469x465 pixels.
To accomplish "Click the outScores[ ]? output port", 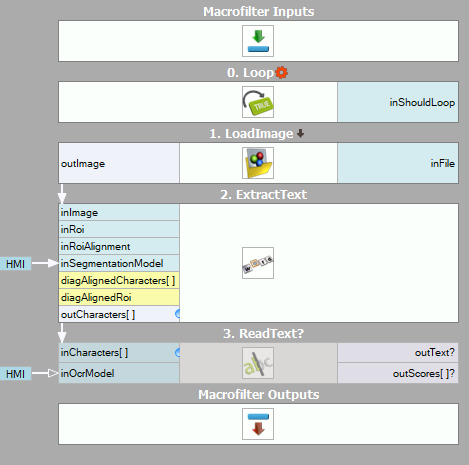I will [x=398, y=373].
